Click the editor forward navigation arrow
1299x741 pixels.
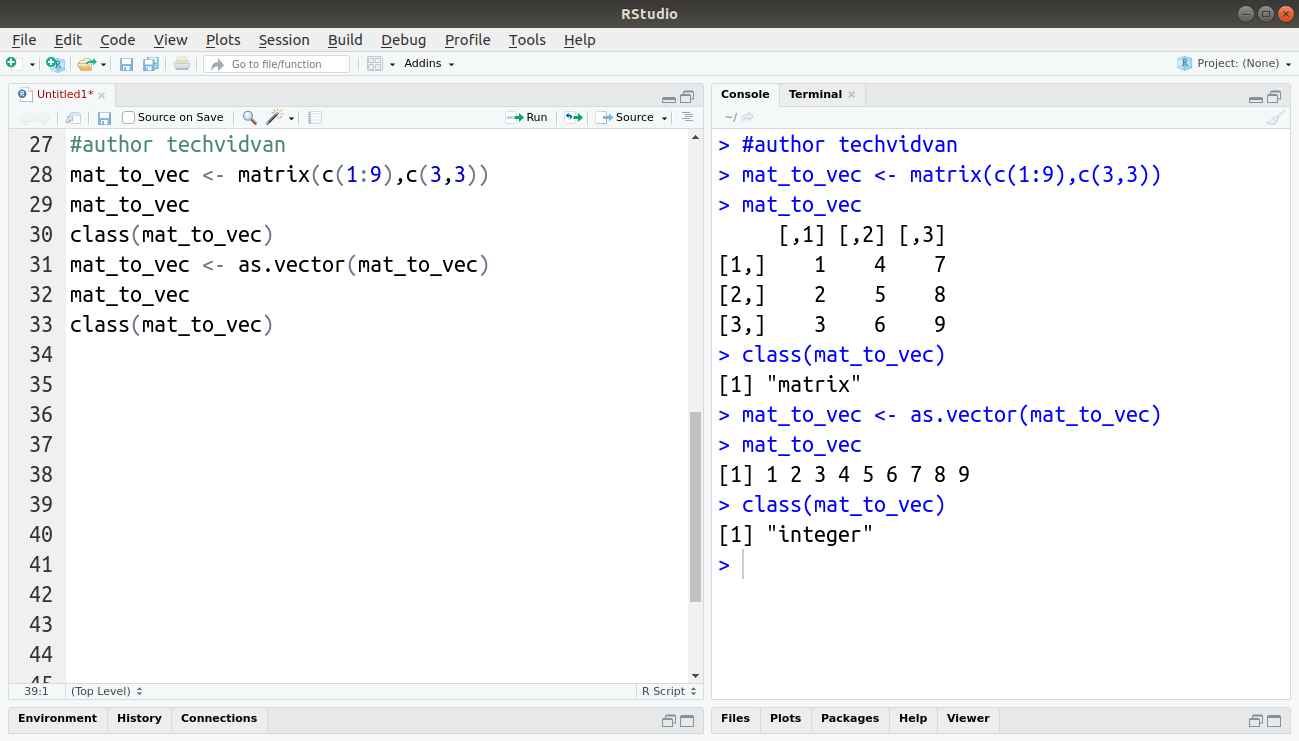[x=42, y=117]
